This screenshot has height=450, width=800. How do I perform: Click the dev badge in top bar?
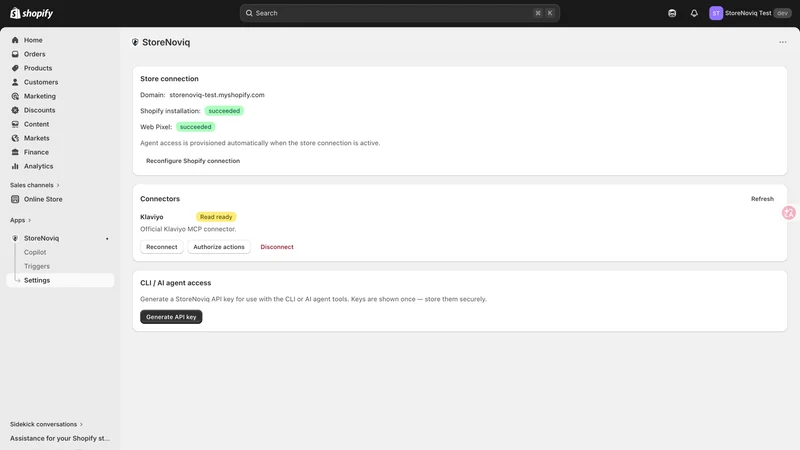pos(782,13)
